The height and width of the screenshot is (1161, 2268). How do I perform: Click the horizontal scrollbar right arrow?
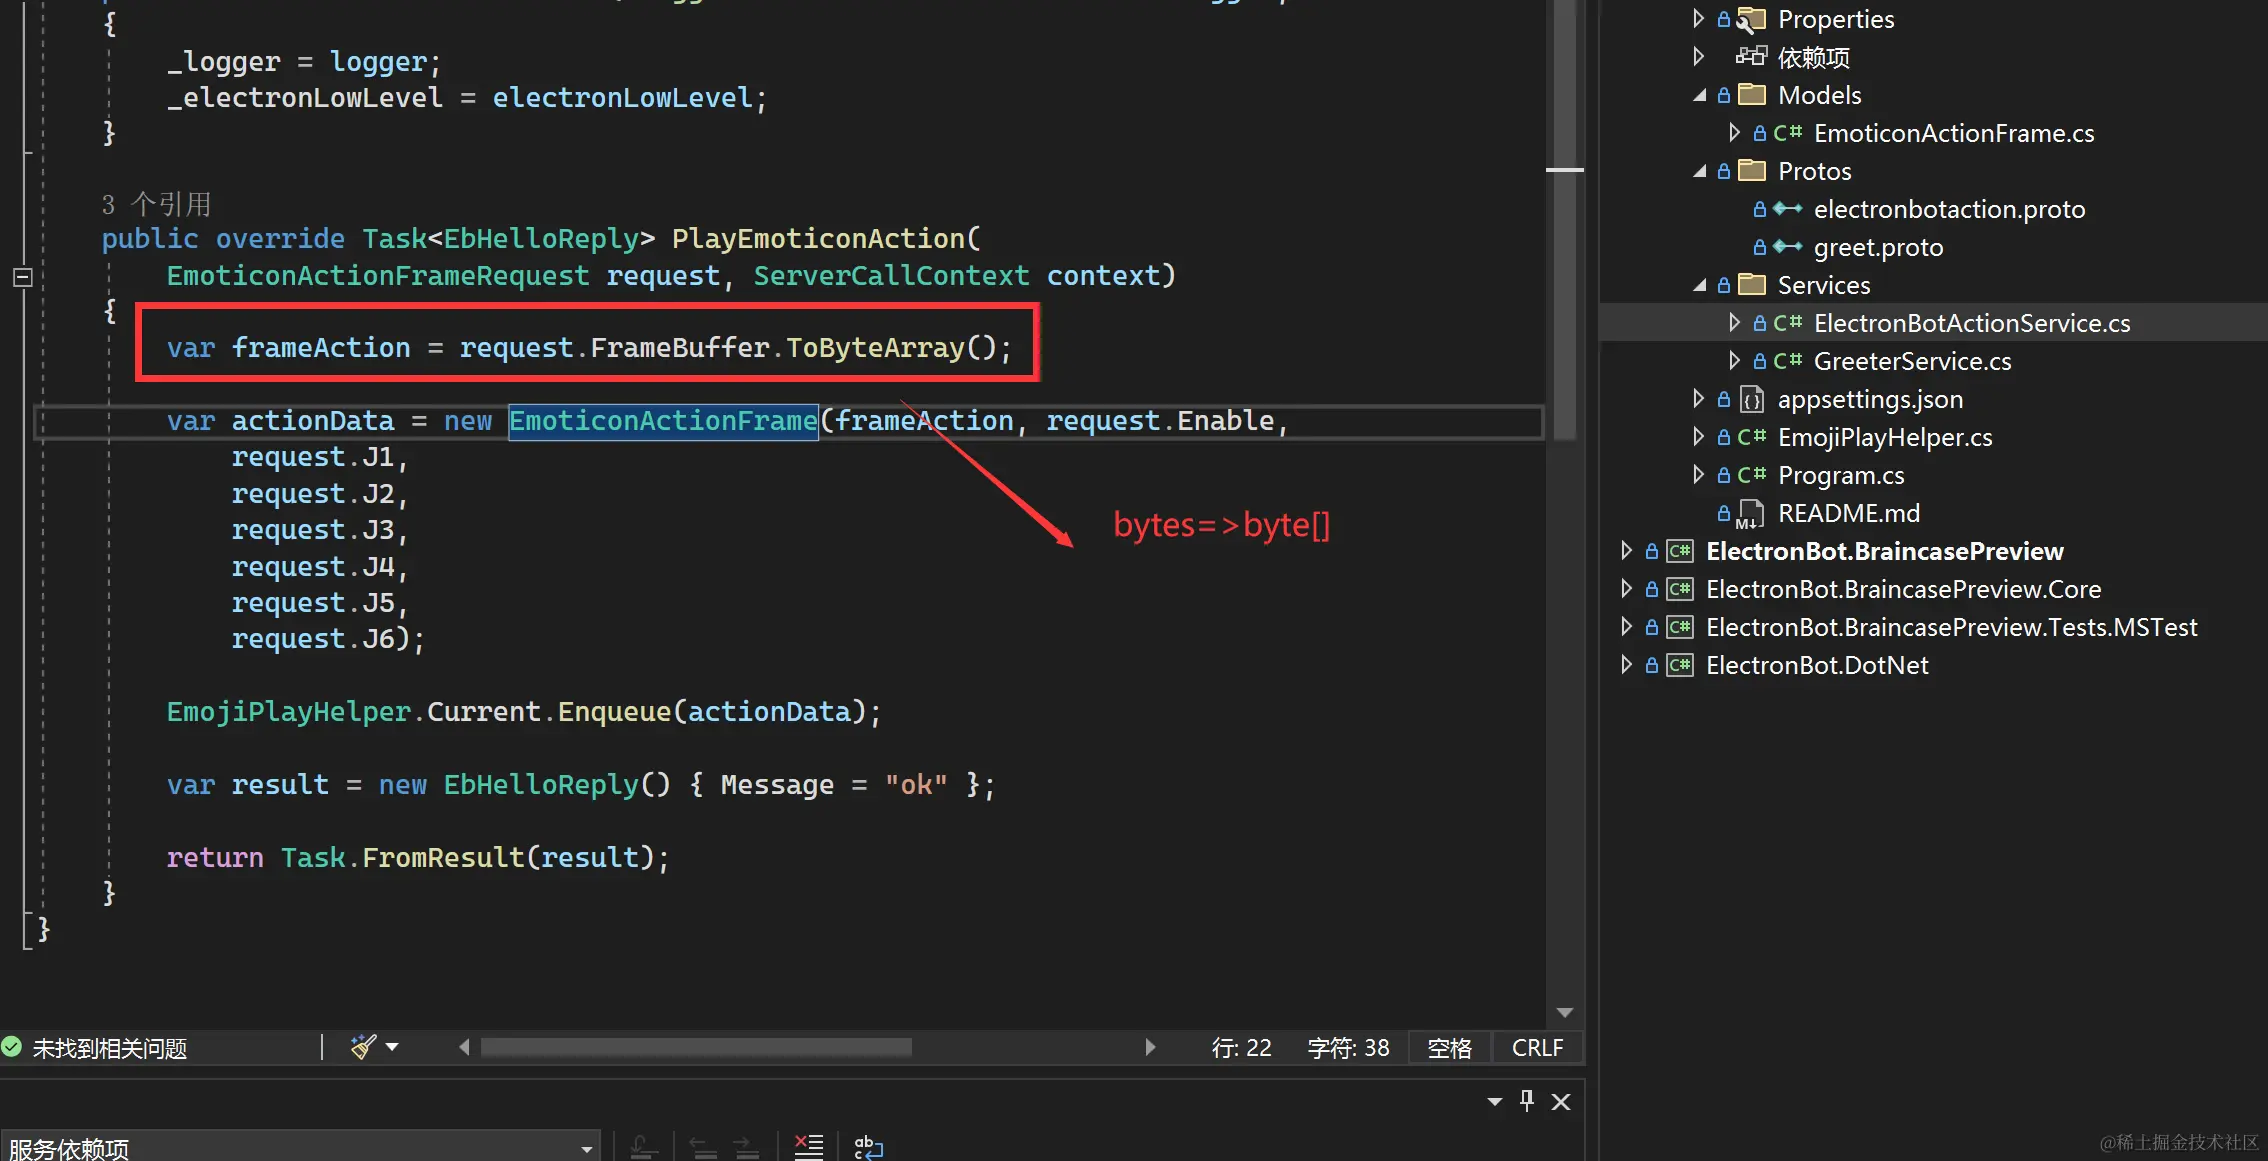pyautogui.click(x=1150, y=1047)
